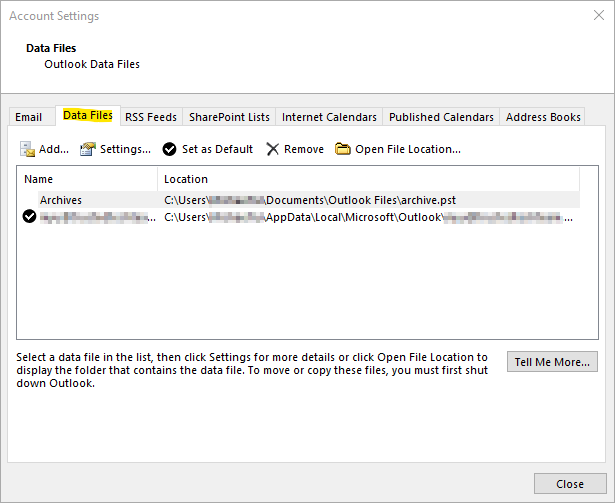Click the Open File Location folder icon

(342, 149)
